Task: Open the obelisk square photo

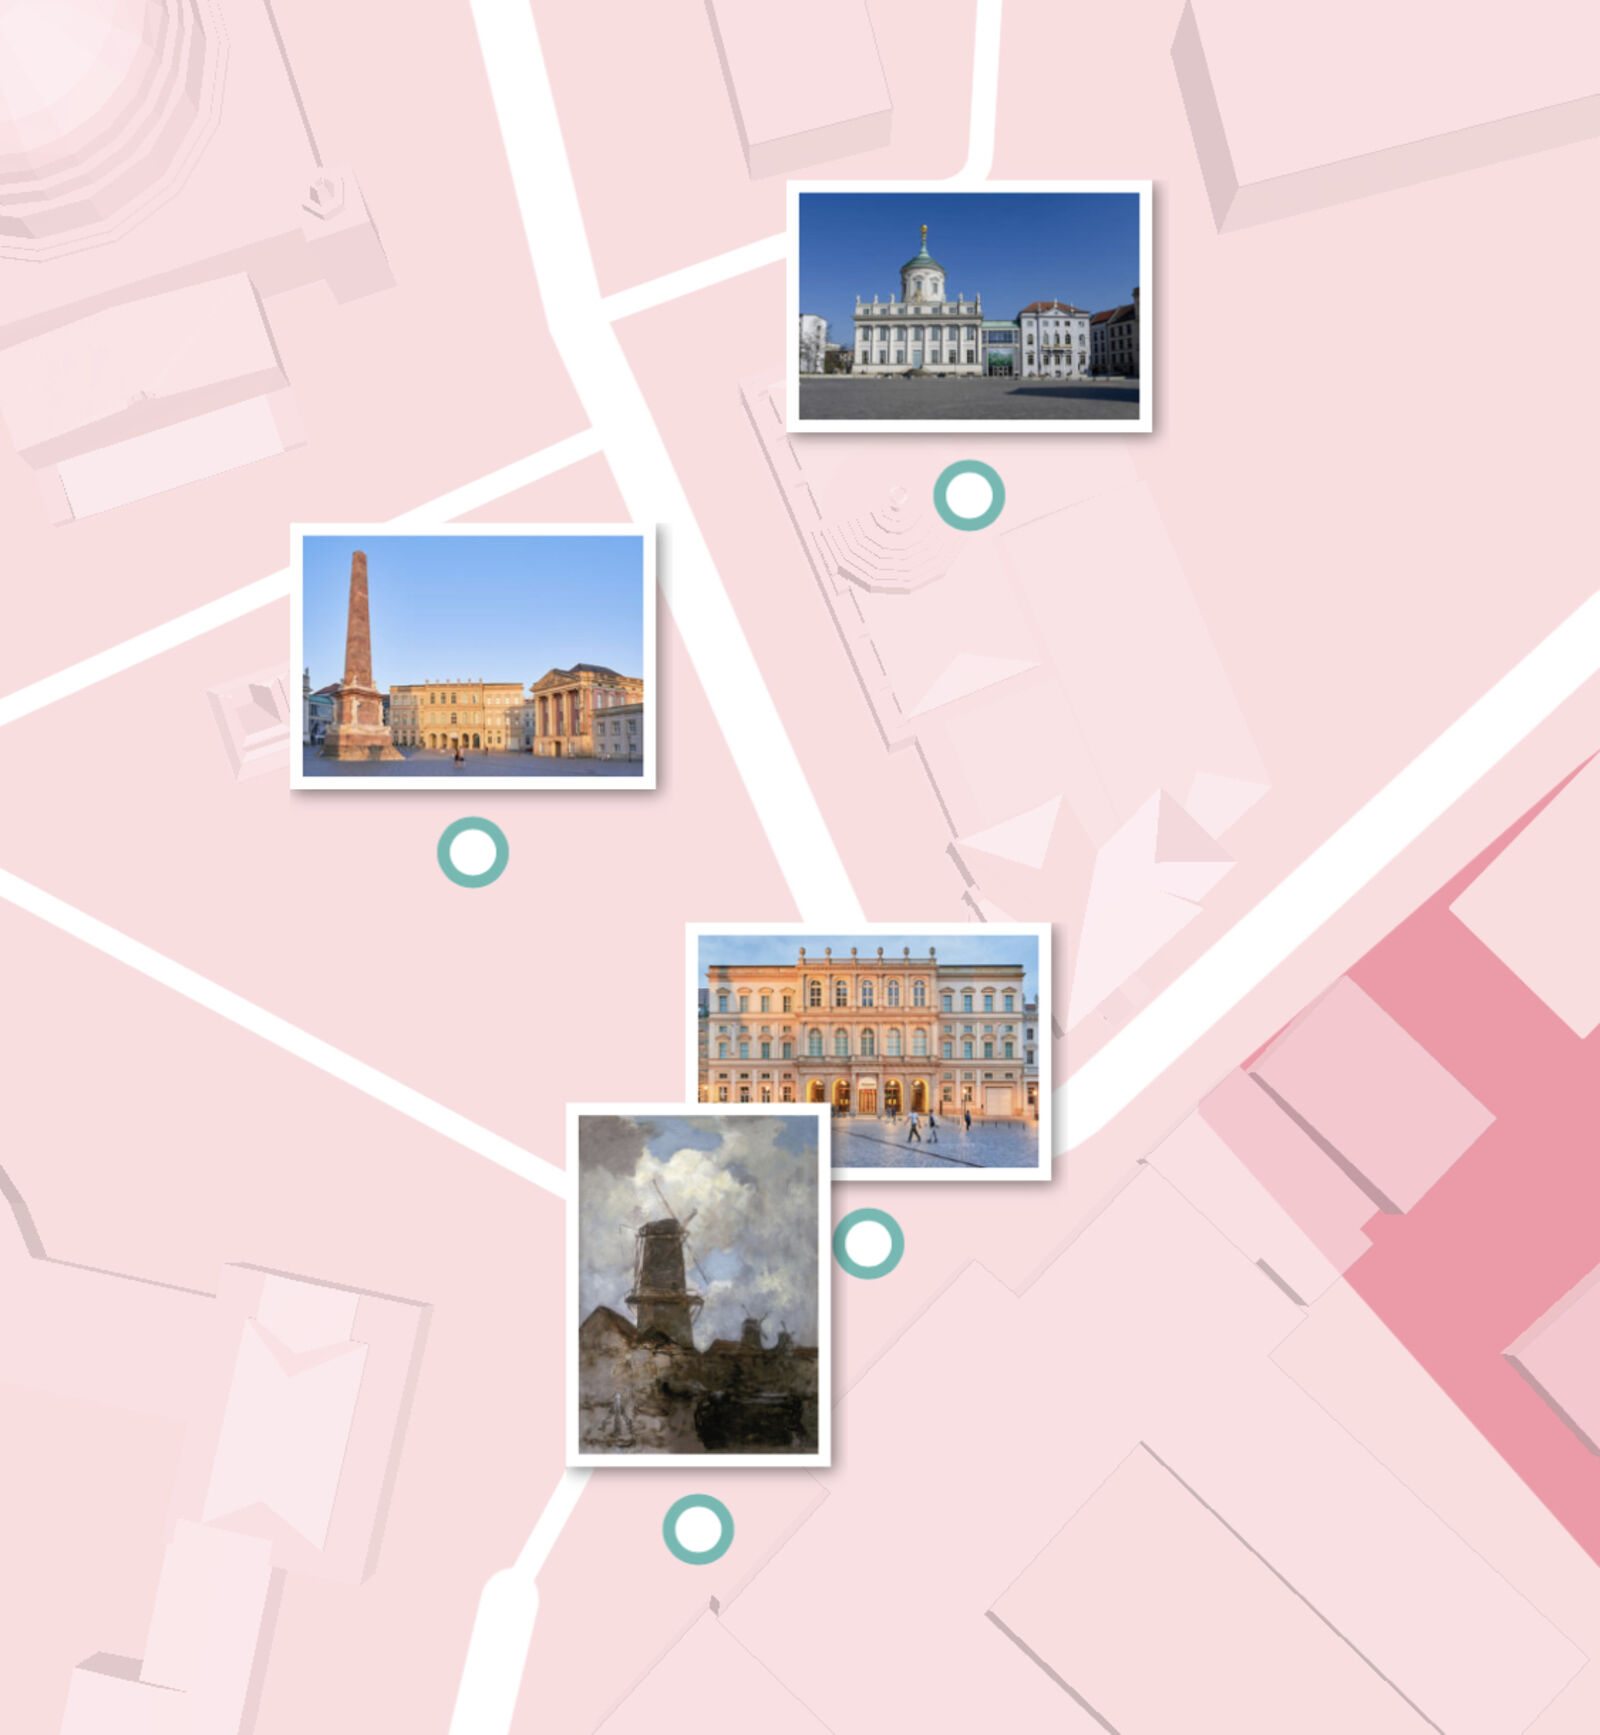Action: click(473, 656)
